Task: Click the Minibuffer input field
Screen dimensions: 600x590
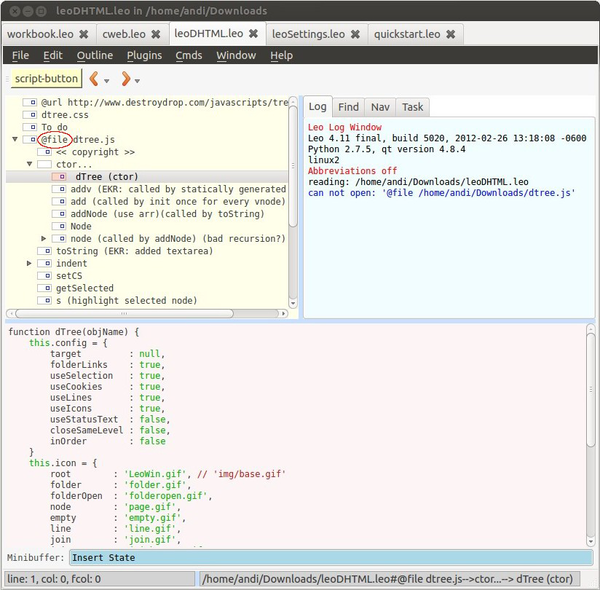Action: click(329, 557)
